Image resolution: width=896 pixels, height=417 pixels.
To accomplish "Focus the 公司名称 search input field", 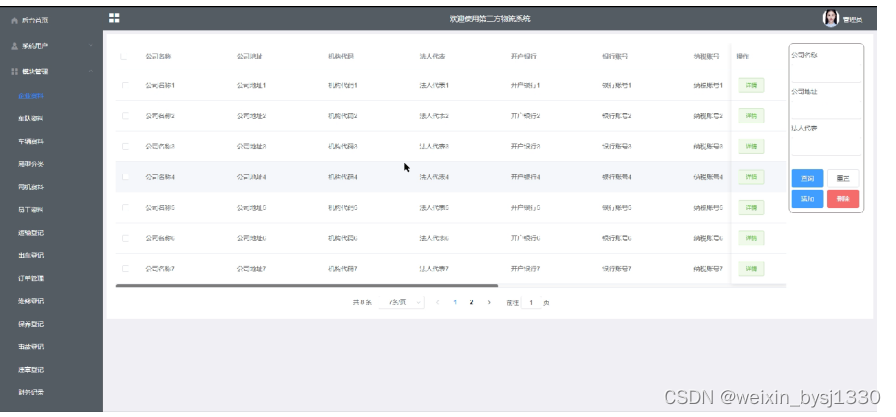I will 826,74.
